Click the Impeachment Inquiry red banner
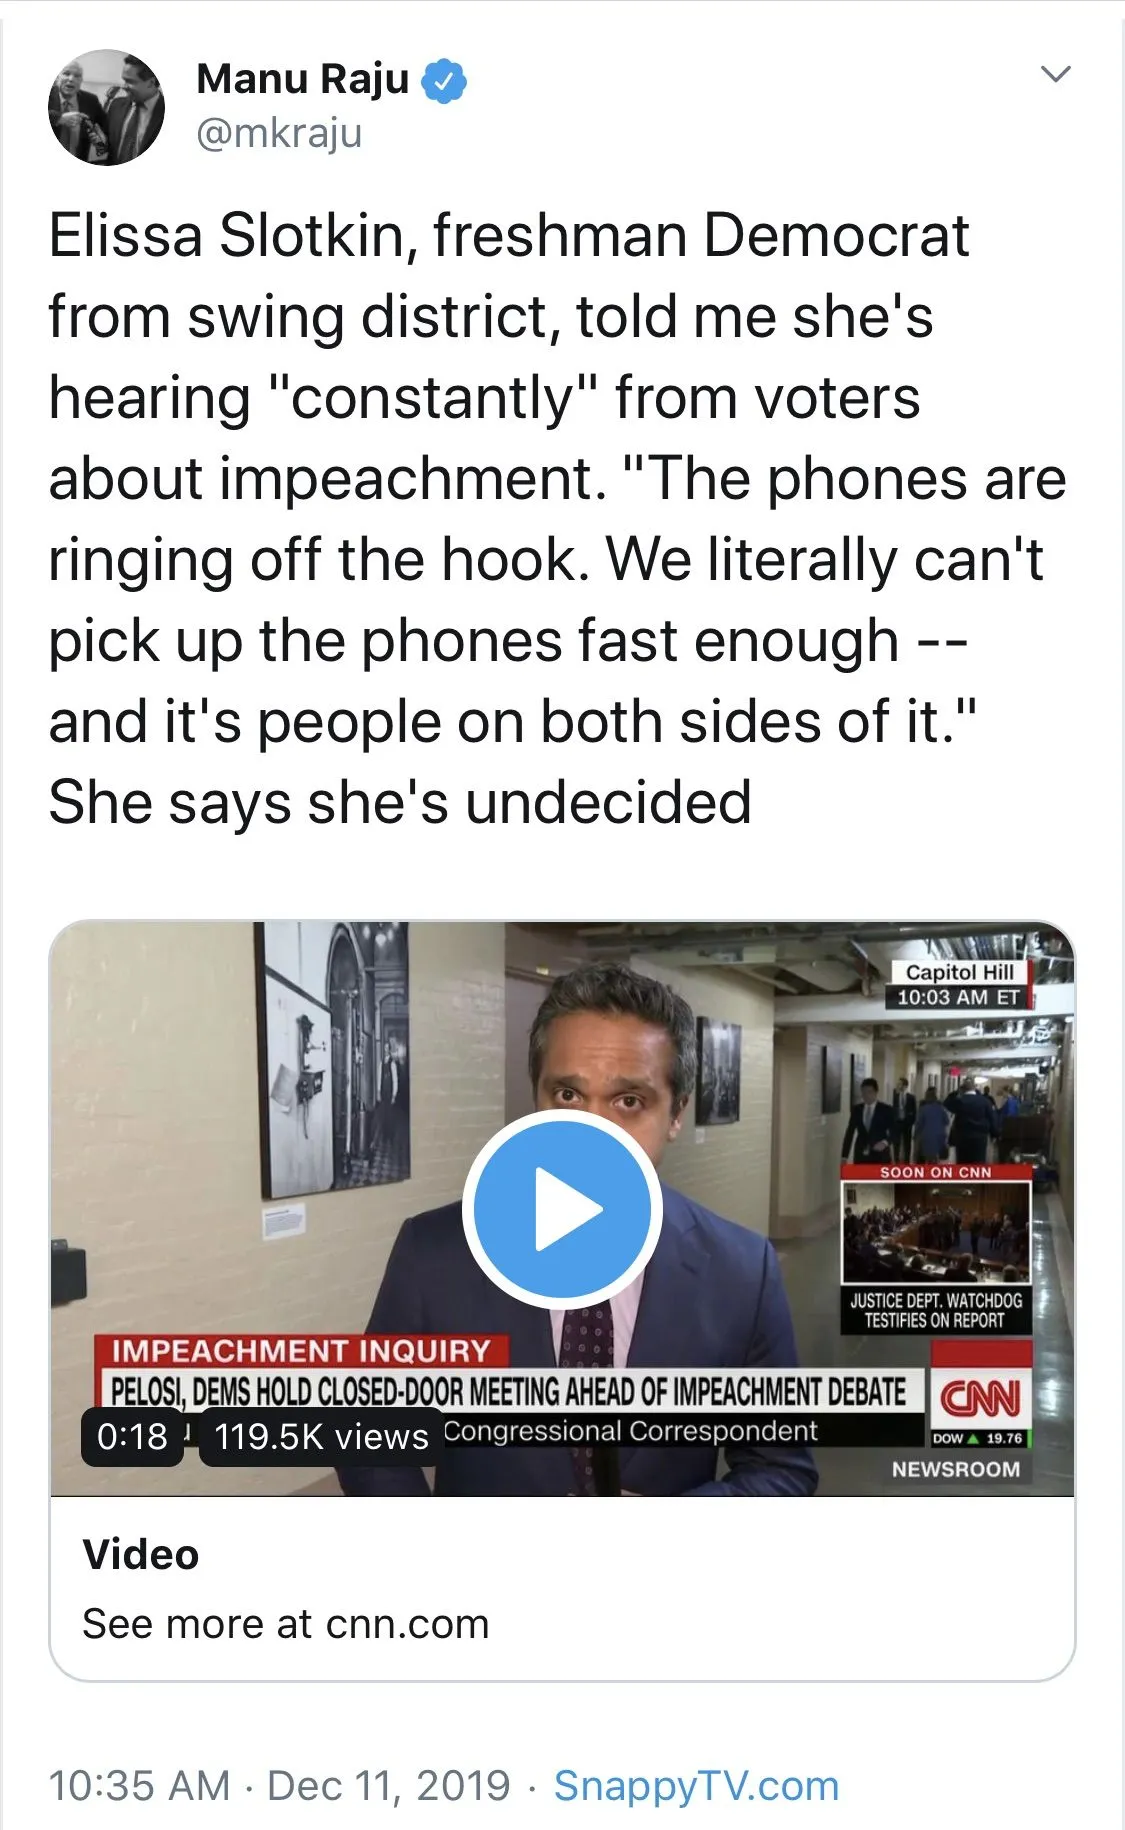The width and height of the screenshot is (1125, 1830). point(302,1351)
